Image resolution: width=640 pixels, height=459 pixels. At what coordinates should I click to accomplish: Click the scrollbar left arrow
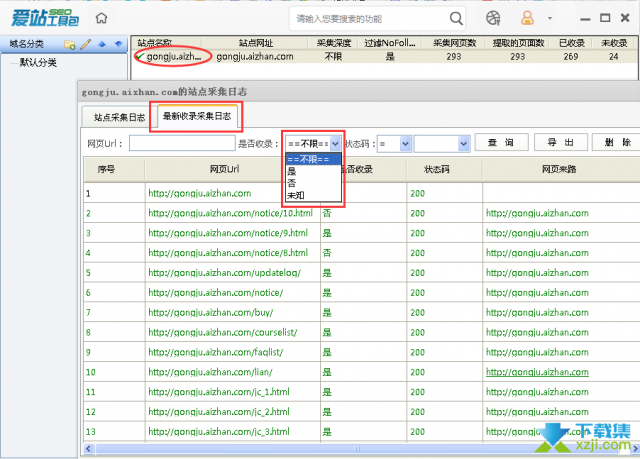click(88, 449)
